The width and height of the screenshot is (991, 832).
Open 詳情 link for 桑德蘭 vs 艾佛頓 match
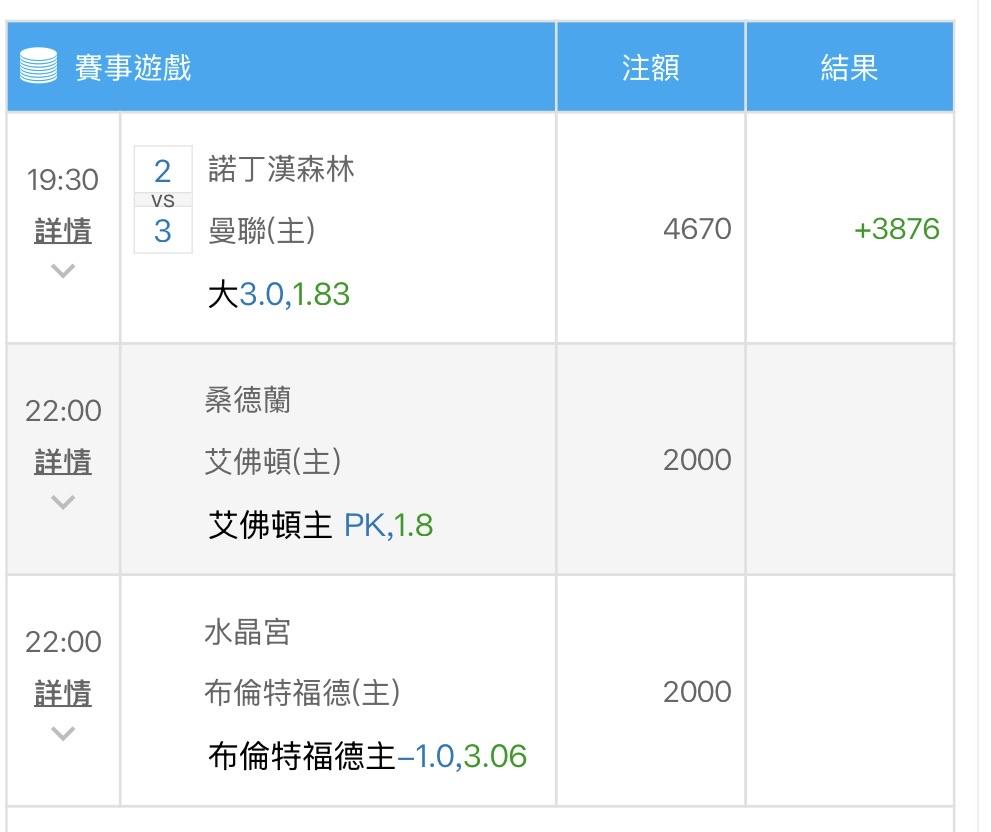[63, 462]
